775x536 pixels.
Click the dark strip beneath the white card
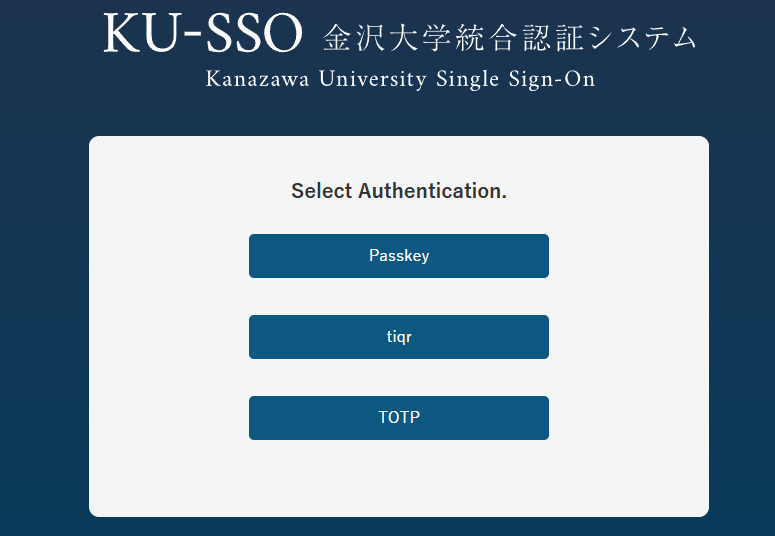[398, 527]
